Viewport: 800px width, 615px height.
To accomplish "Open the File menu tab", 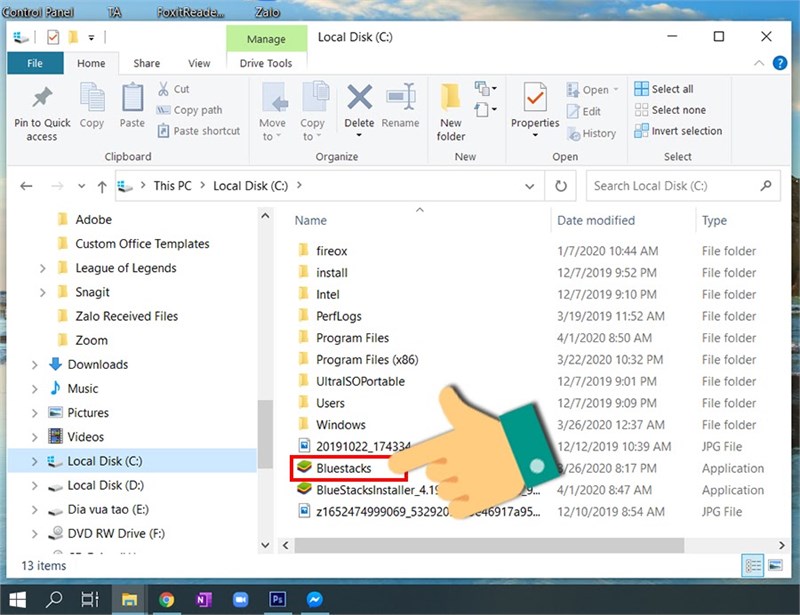I will point(35,63).
